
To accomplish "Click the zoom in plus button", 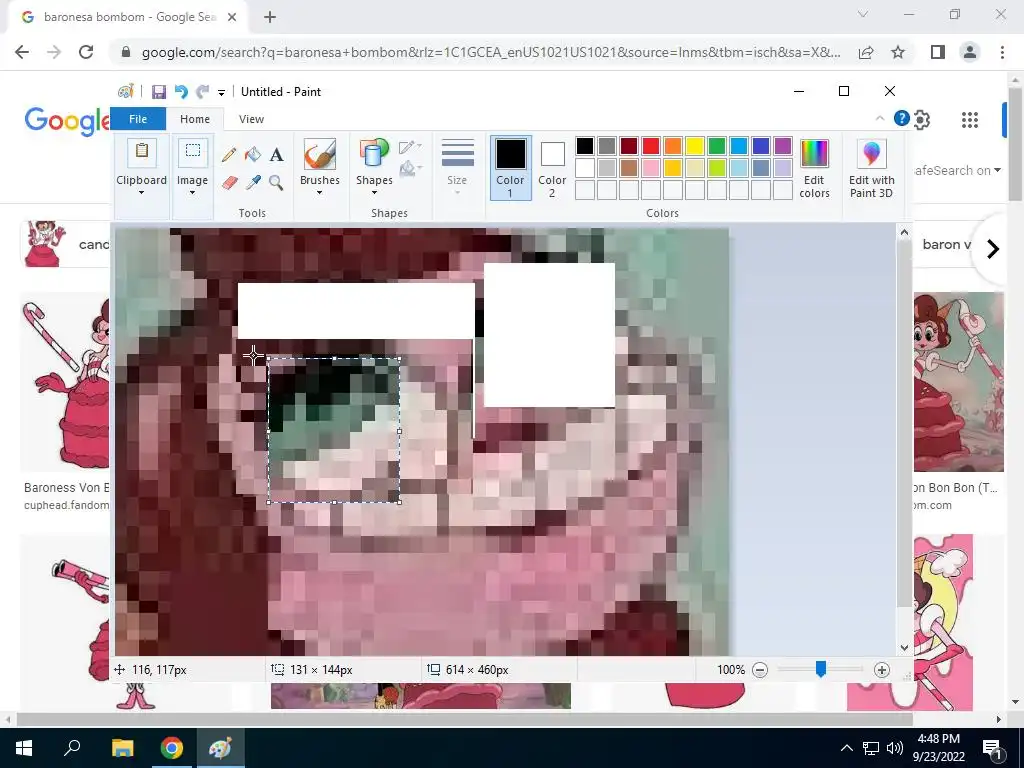I will coord(882,670).
